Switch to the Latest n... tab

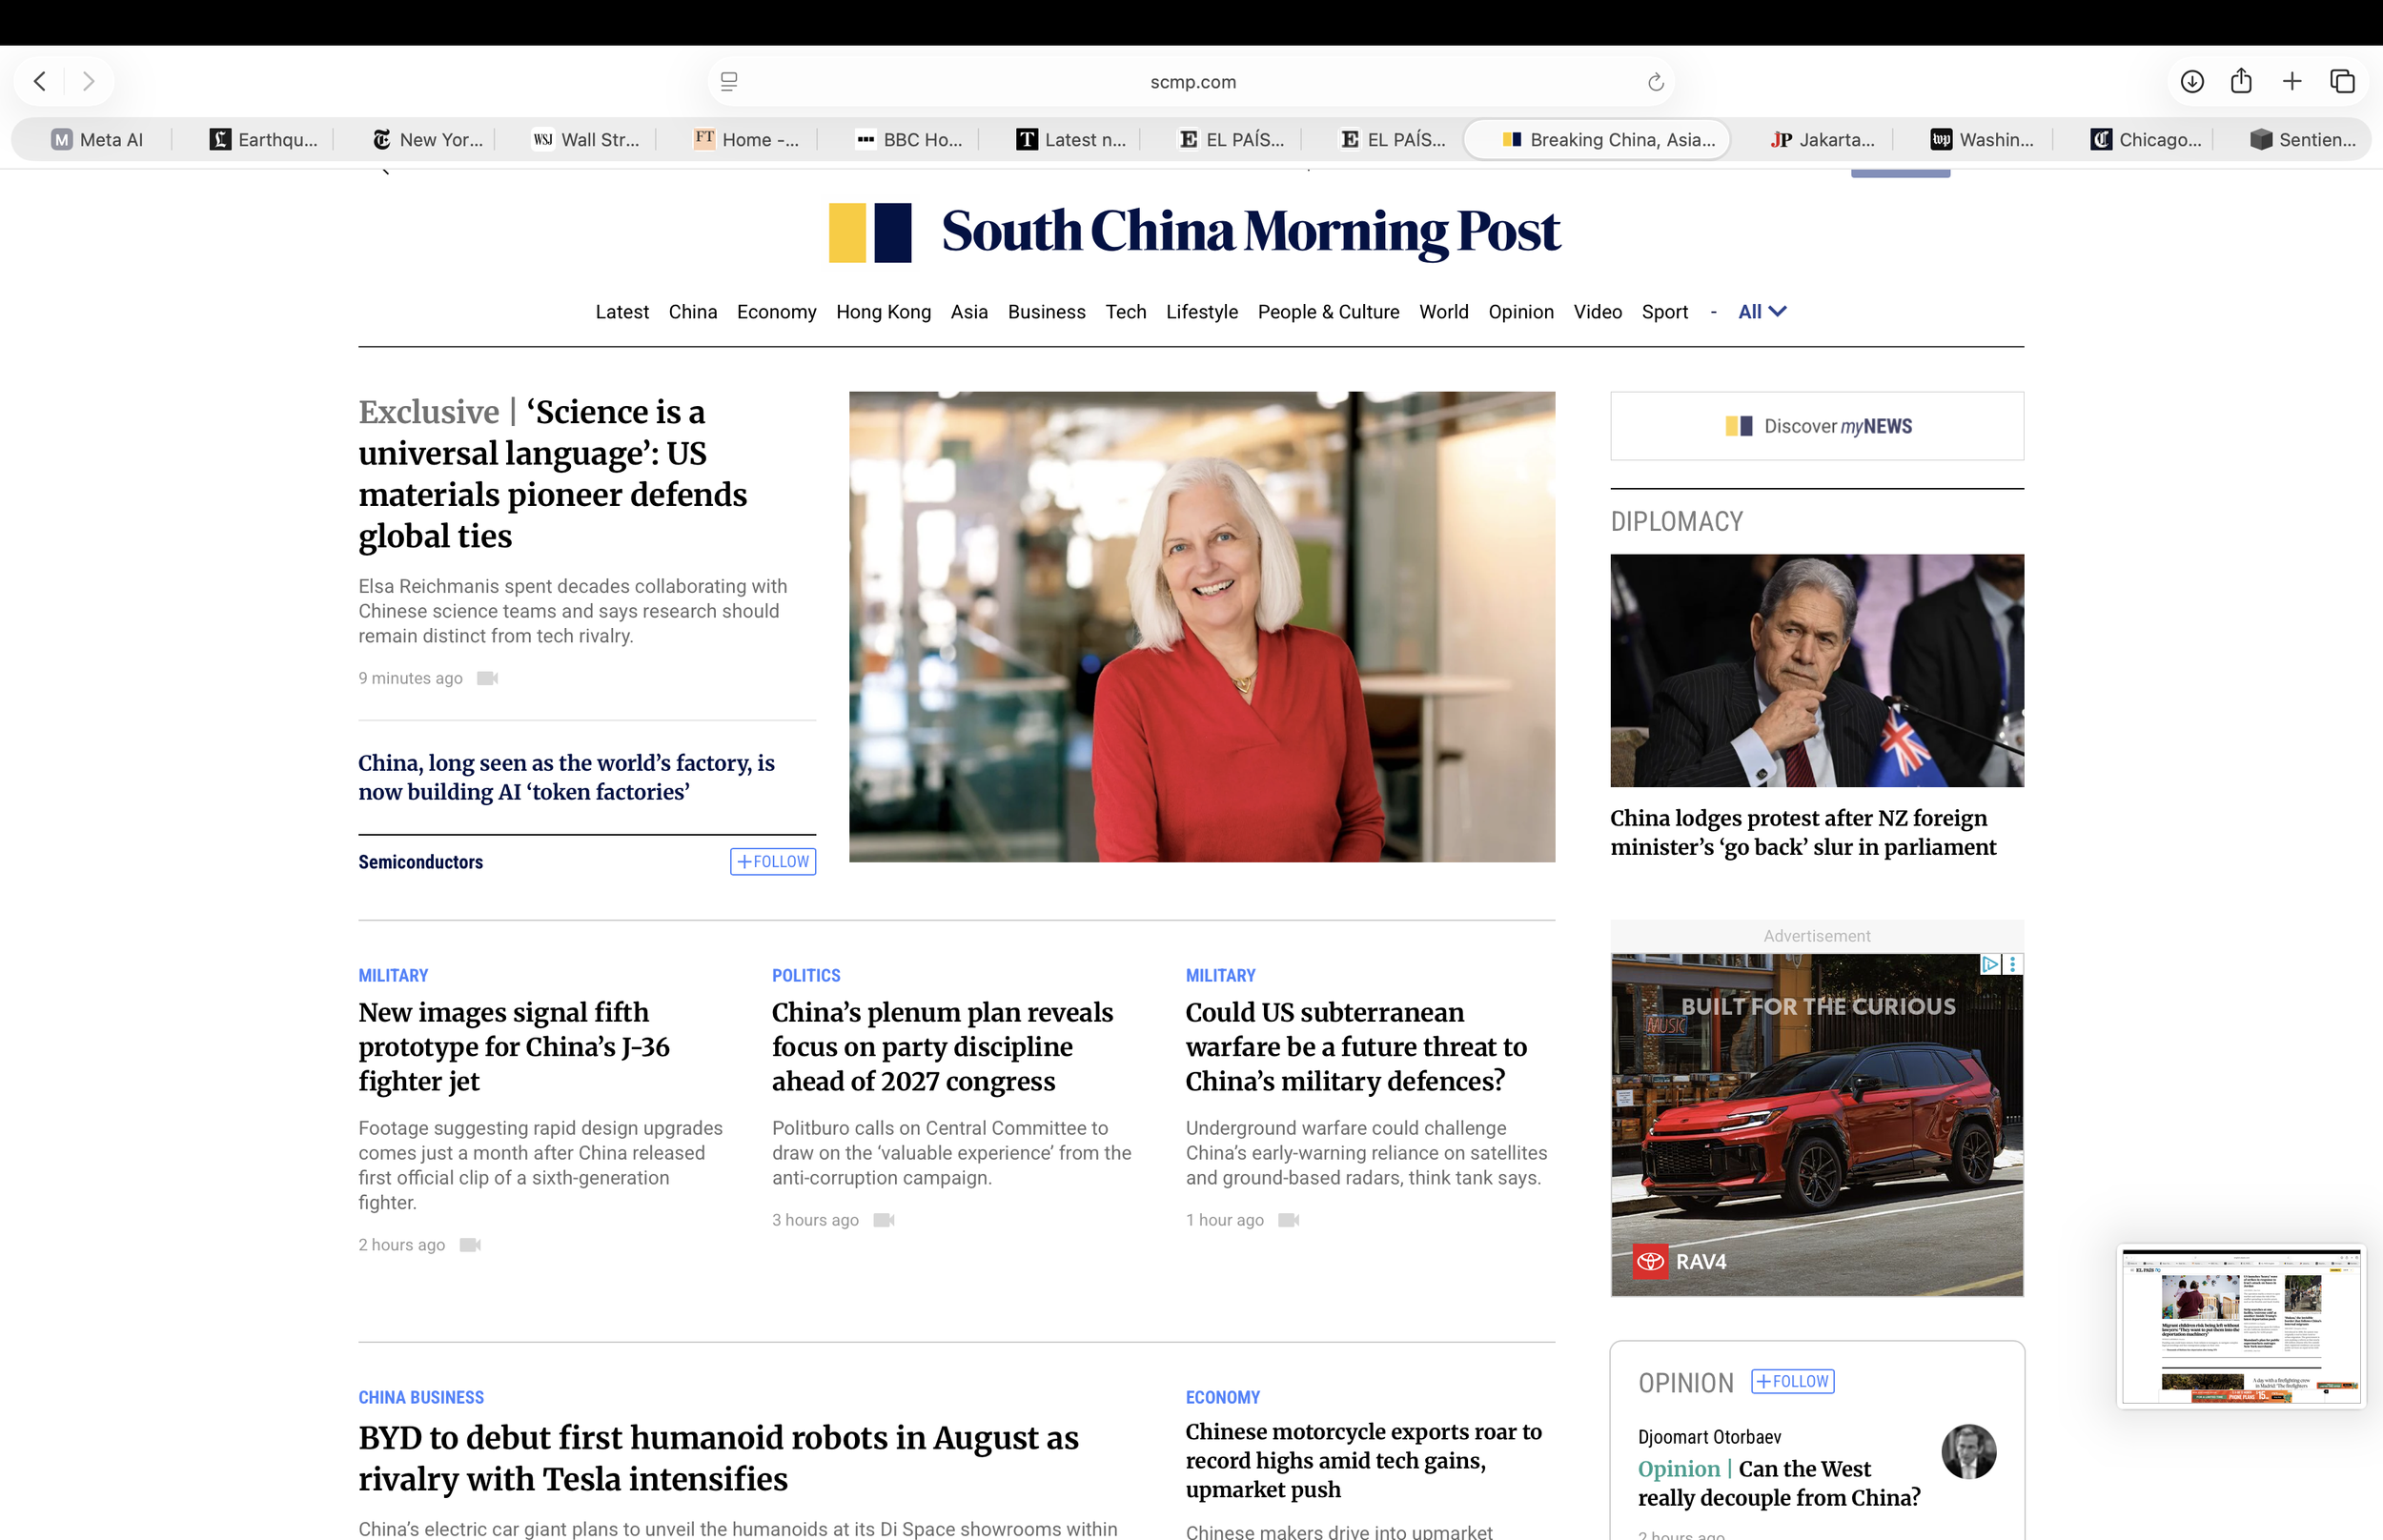pos(1071,140)
